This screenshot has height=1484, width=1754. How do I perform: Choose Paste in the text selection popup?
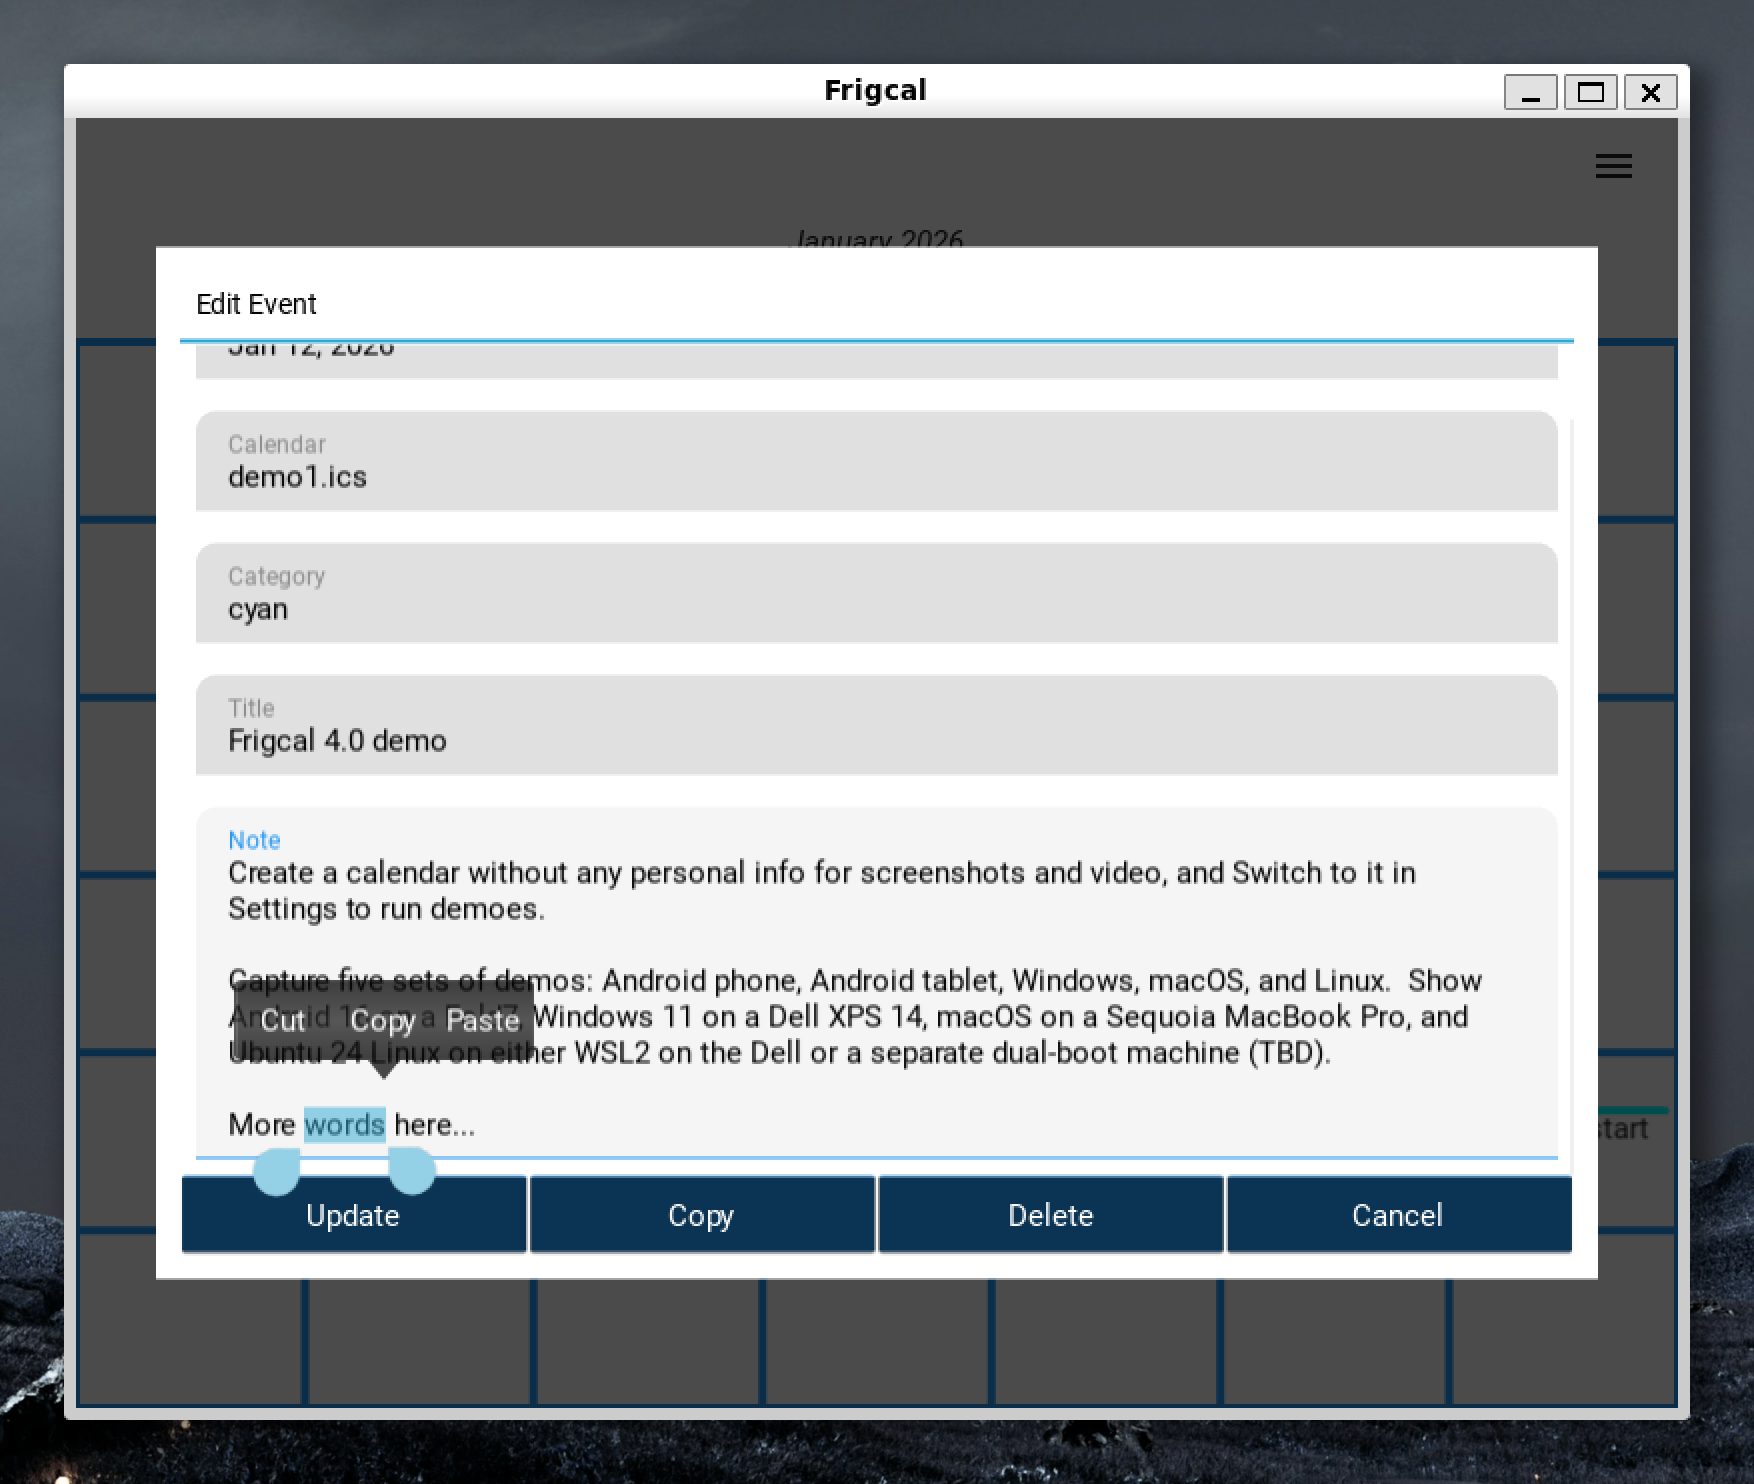click(482, 1020)
